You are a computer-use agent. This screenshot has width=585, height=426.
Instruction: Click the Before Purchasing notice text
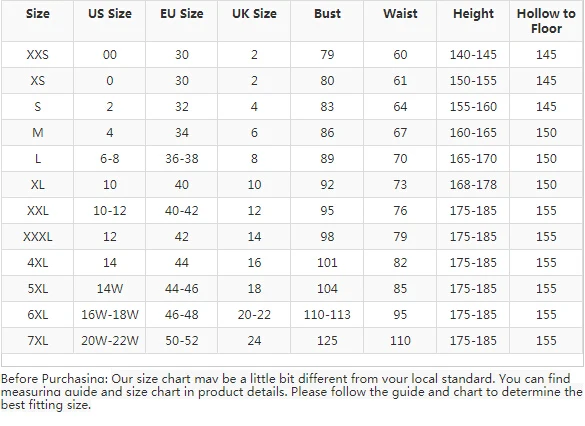click(292, 392)
